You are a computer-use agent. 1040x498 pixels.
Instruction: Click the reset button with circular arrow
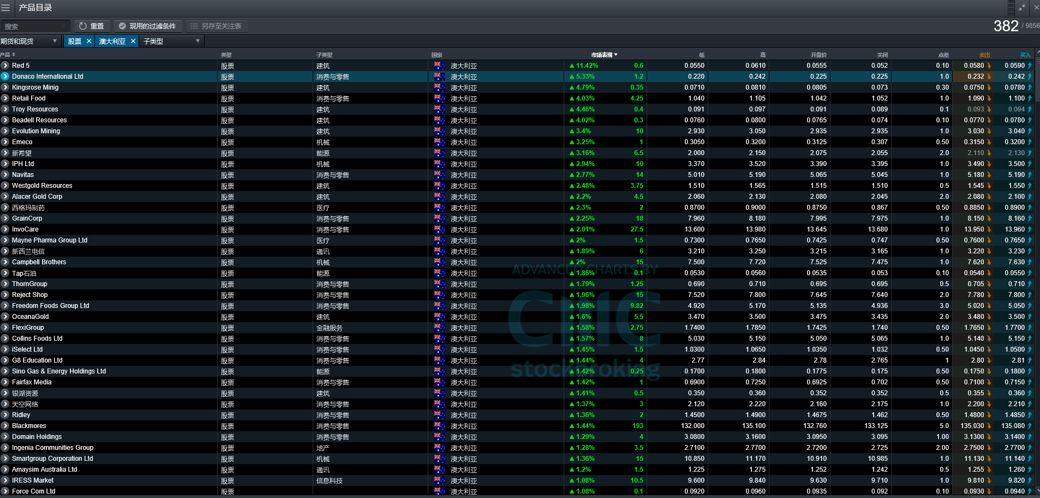(92, 26)
